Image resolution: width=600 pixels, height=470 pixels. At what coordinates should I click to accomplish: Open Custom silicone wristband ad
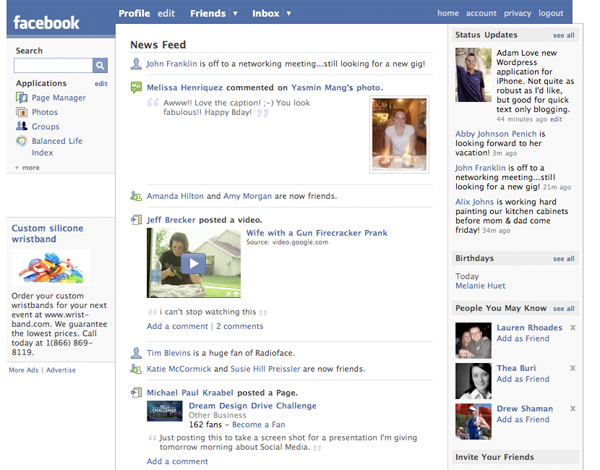(47, 233)
